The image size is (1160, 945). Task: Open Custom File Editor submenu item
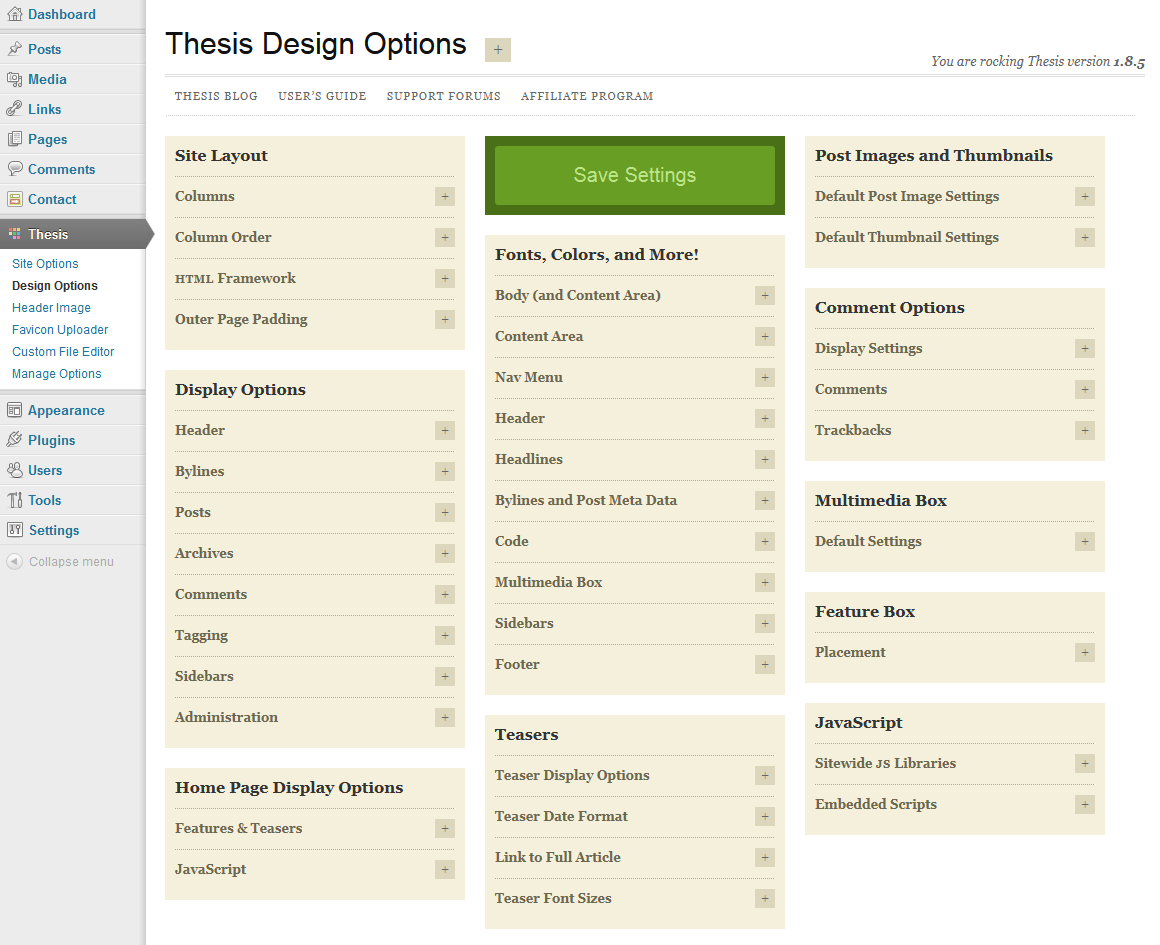point(63,352)
